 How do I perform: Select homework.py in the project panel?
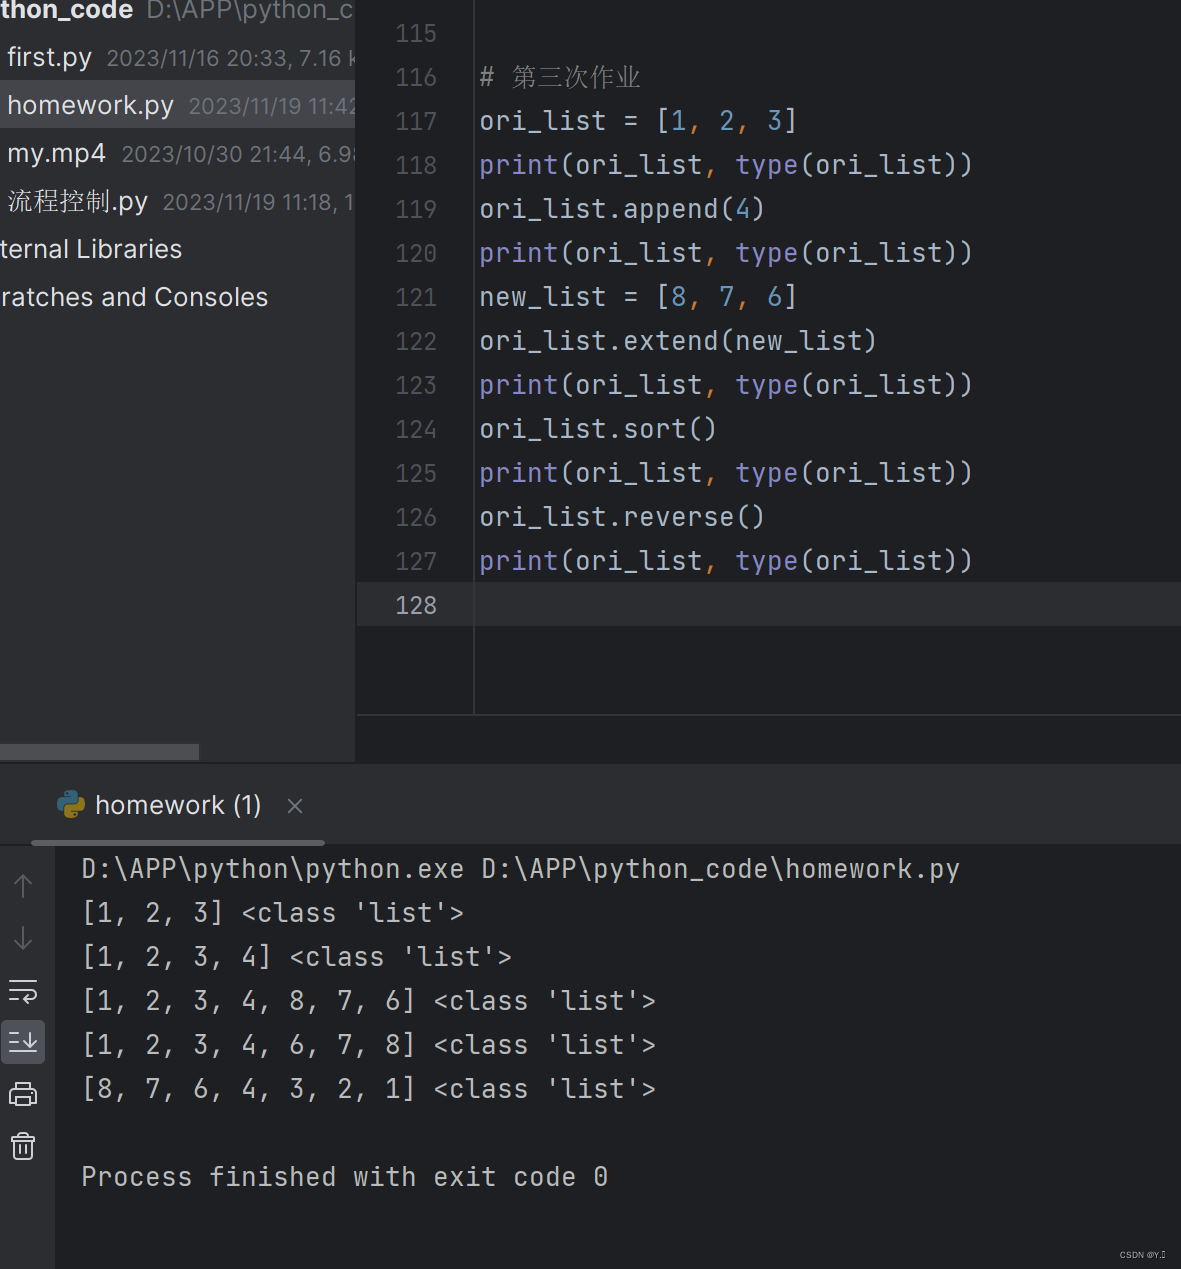tap(90, 104)
